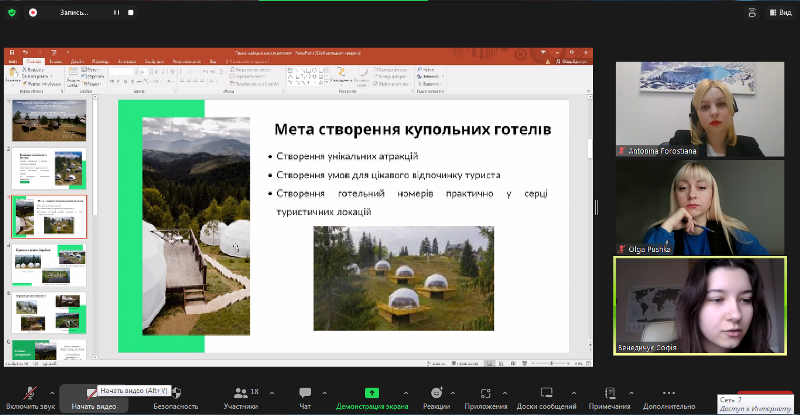Stop the recording in top bar
The width and height of the screenshot is (800, 415).
(131, 12)
